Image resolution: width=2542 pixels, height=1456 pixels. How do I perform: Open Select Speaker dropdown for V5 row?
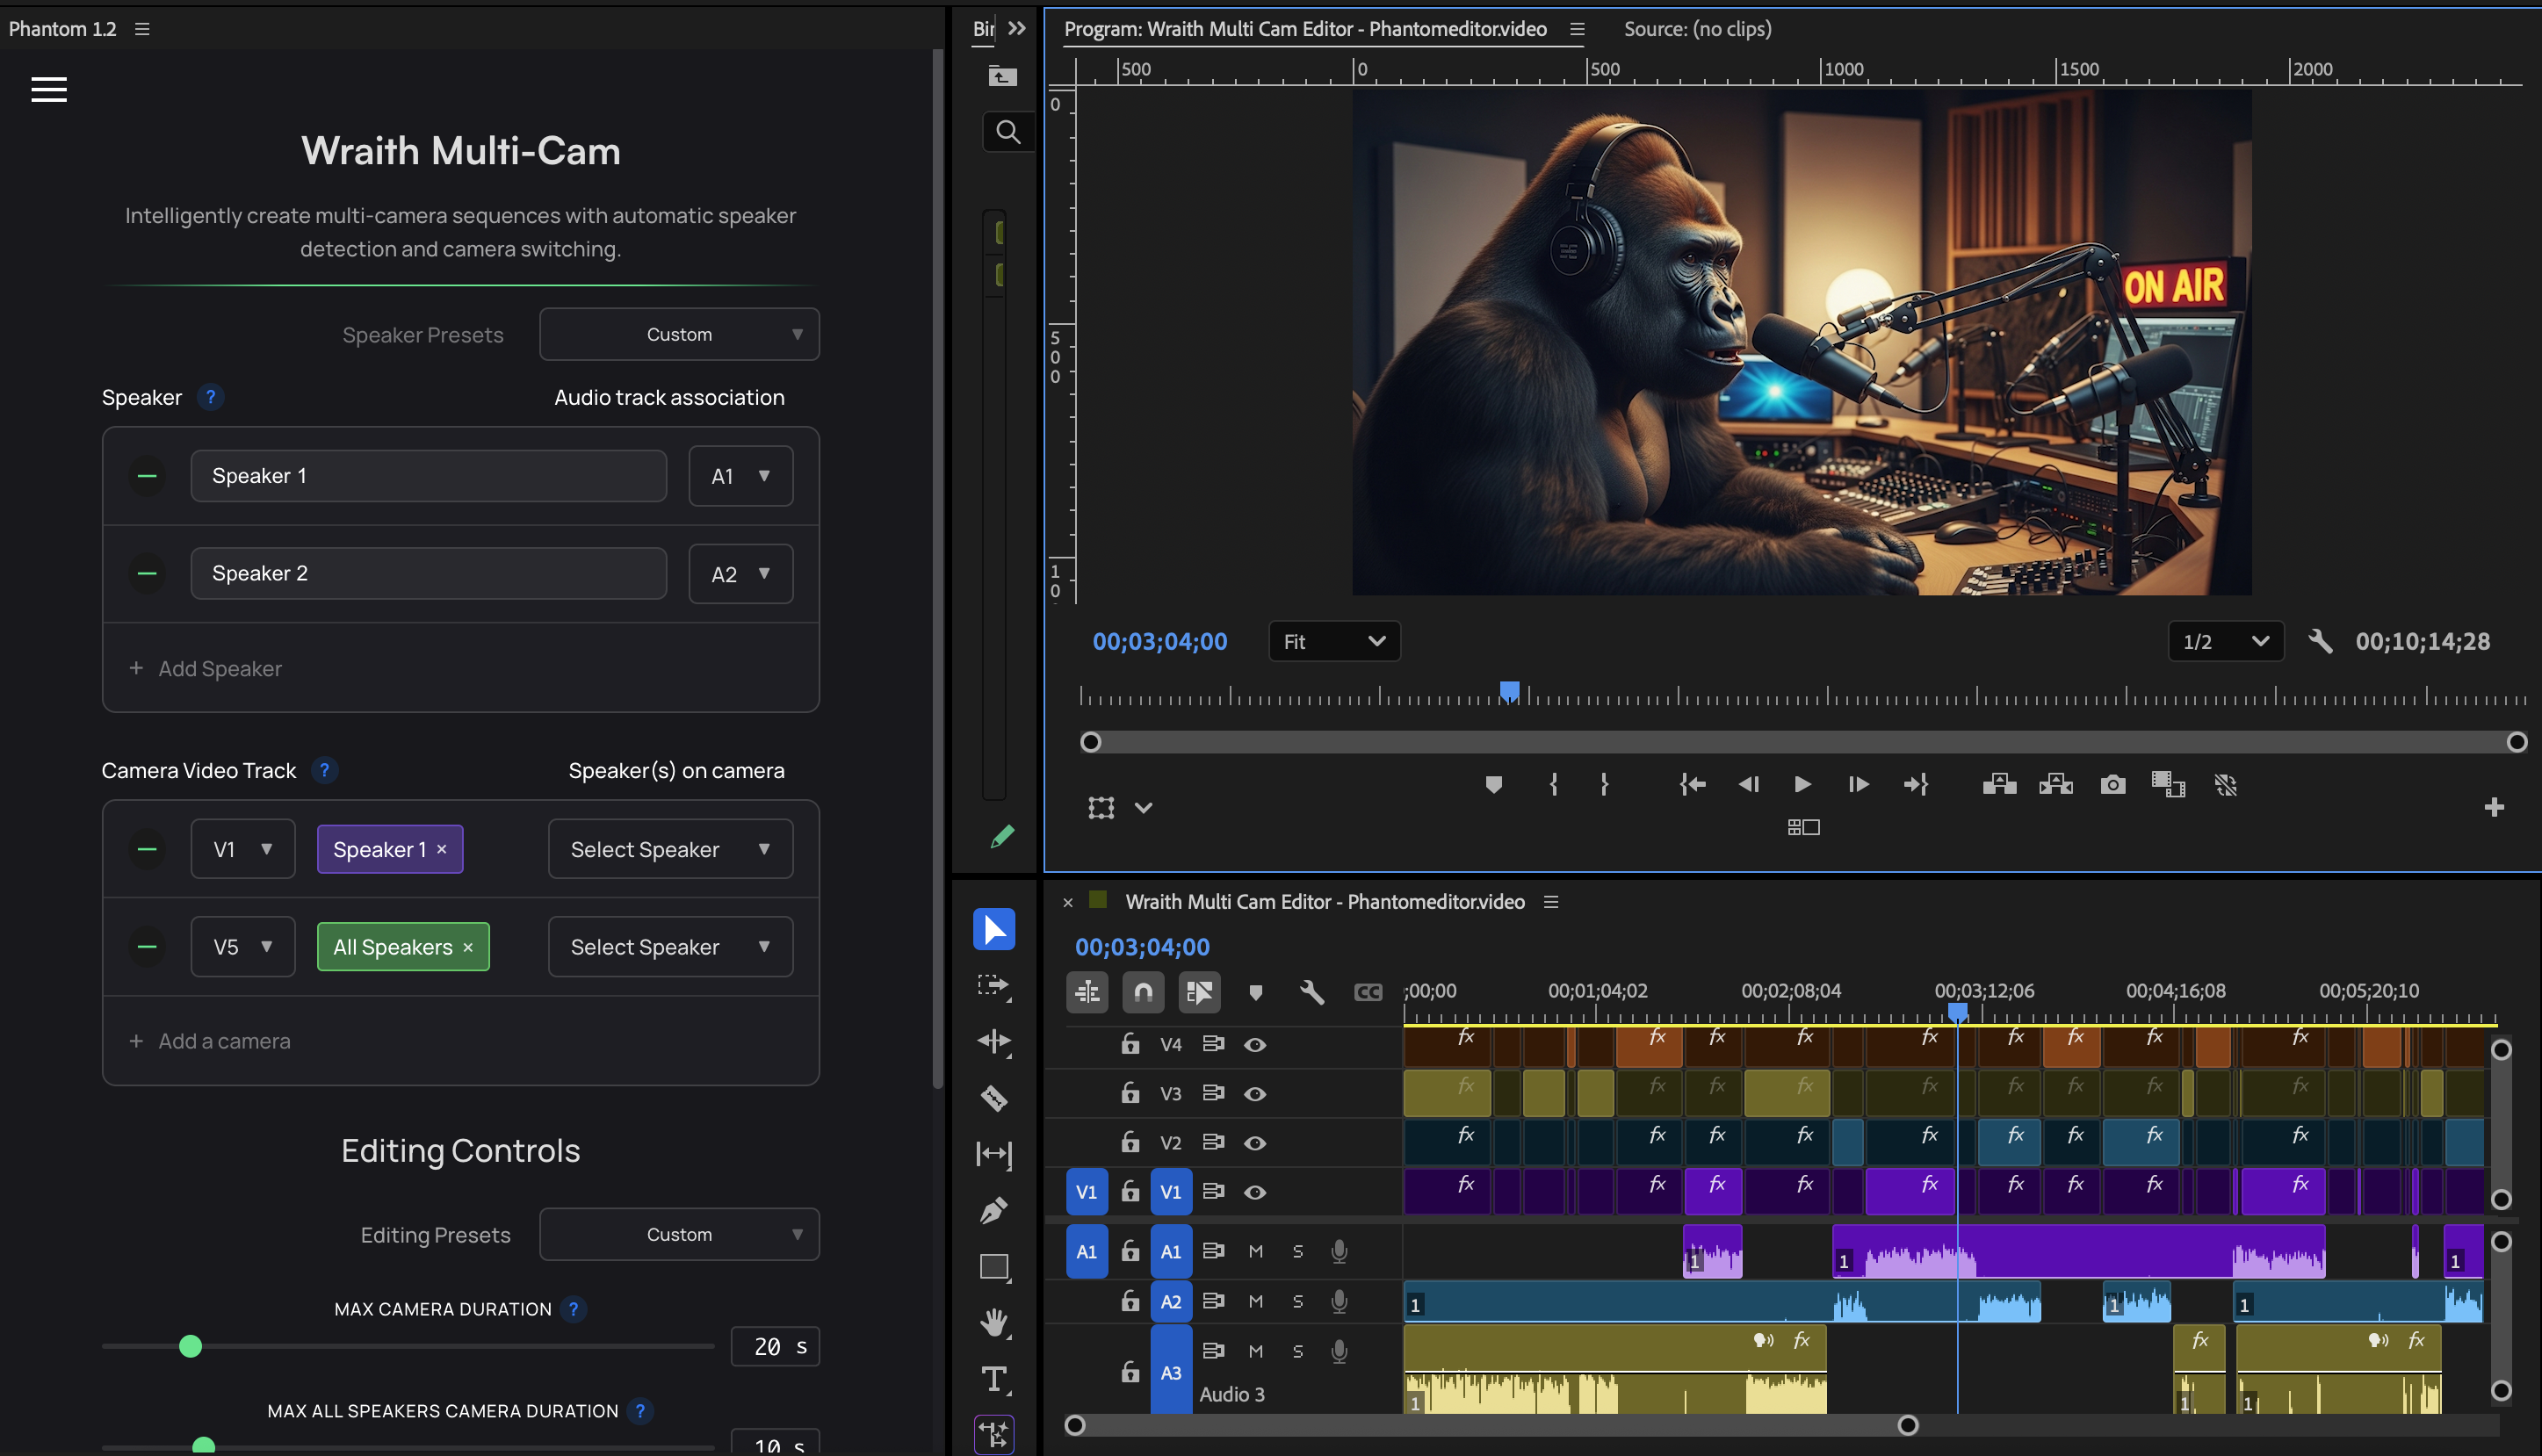point(670,947)
